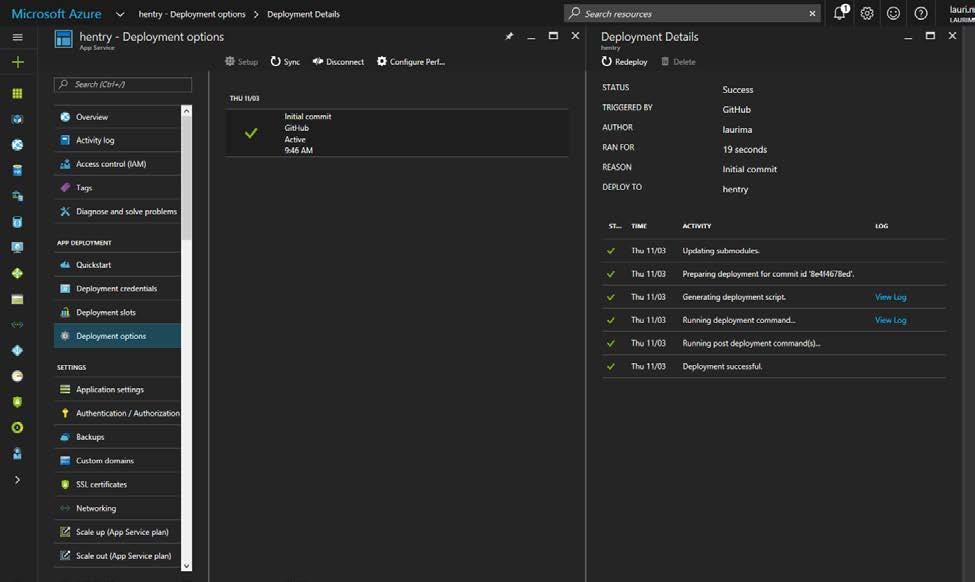Open Authentication / Authorization menu item

118,413
